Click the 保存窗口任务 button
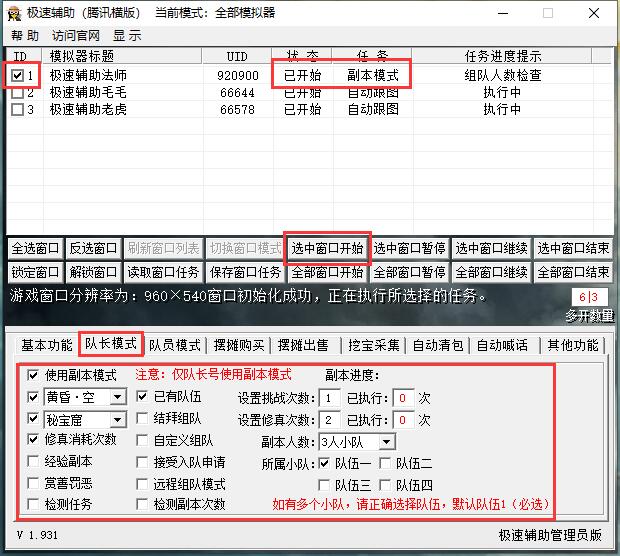This screenshot has width=620, height=556. (x=245, y=272)
